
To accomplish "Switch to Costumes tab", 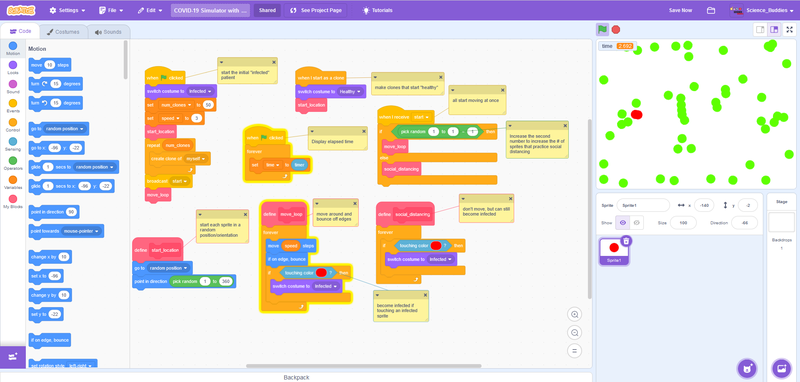I will pos(63,32).
